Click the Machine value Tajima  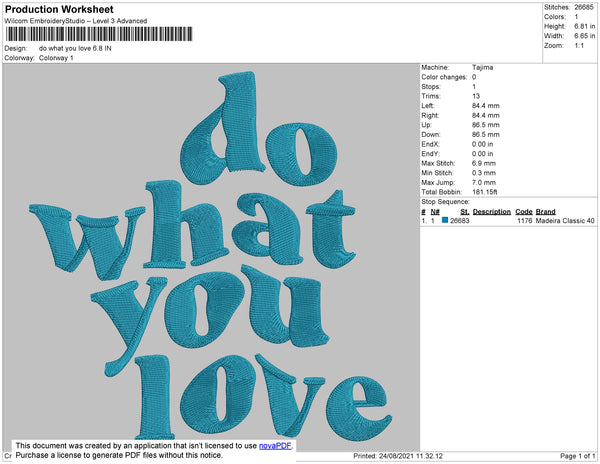tap(482, 68)
